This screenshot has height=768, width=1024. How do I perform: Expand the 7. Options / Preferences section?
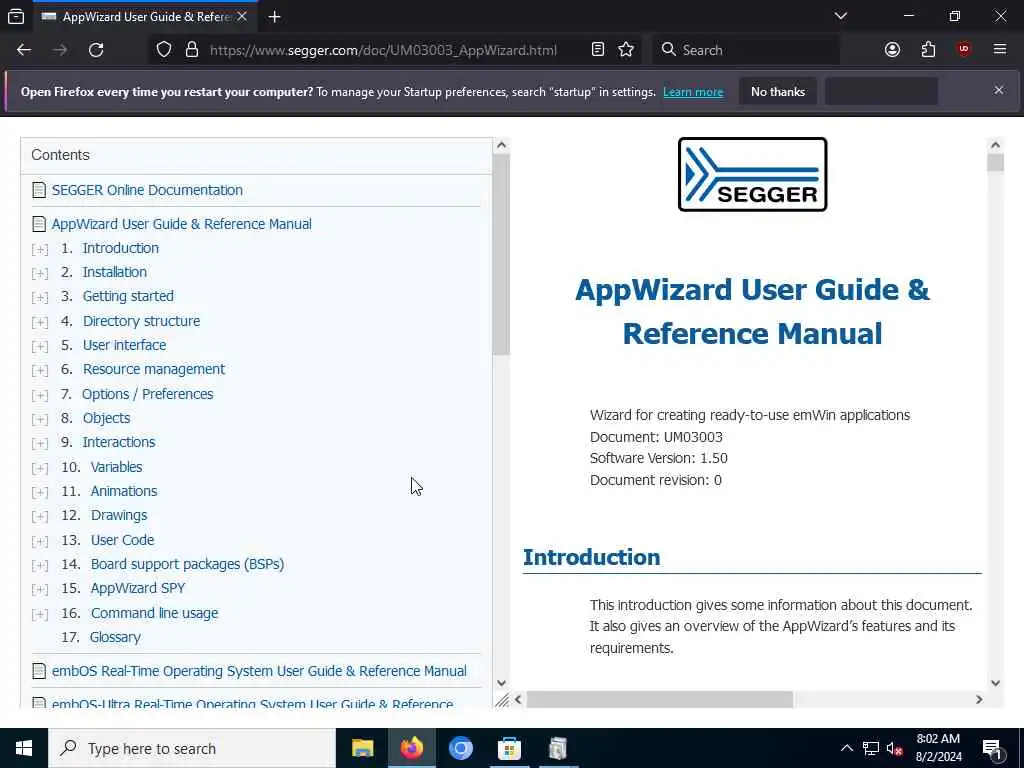point(40,395)
